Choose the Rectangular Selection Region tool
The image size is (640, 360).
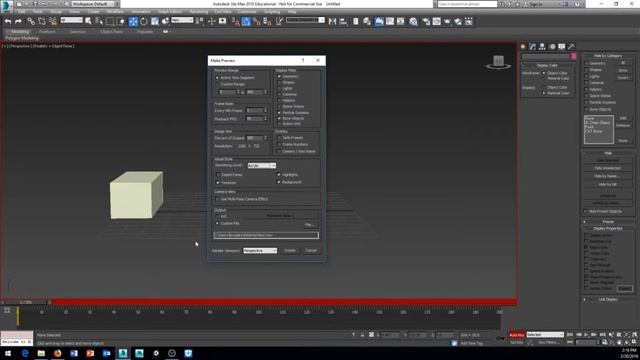pyautogui.click(x=110, y=21)
